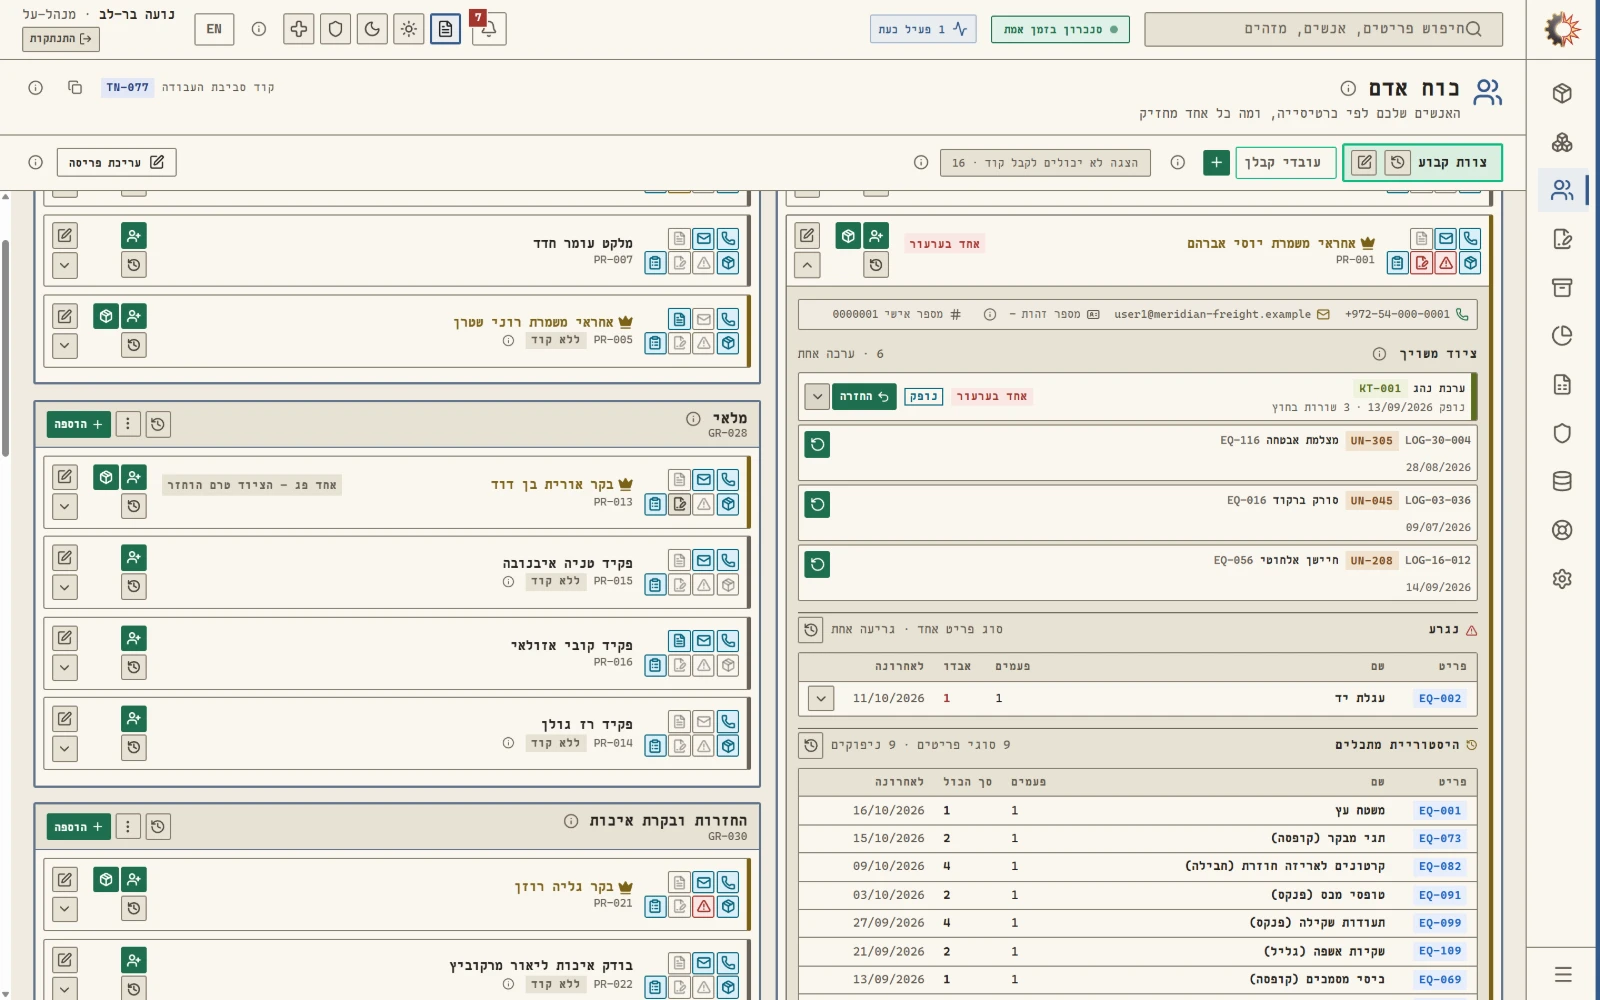Expand the PR-013 card chevron
This screenshot has height=1000, width=1600.
65,506
